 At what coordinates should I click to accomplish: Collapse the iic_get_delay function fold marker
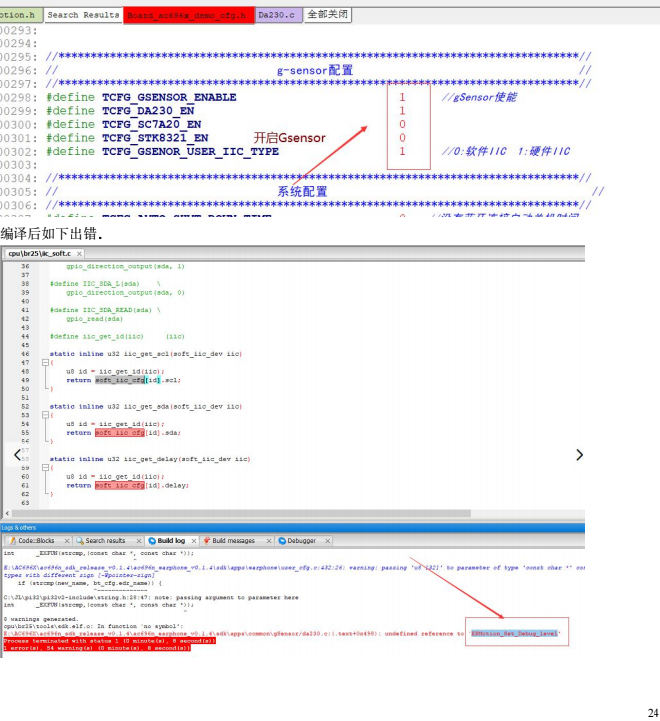[x=45, y=467]
